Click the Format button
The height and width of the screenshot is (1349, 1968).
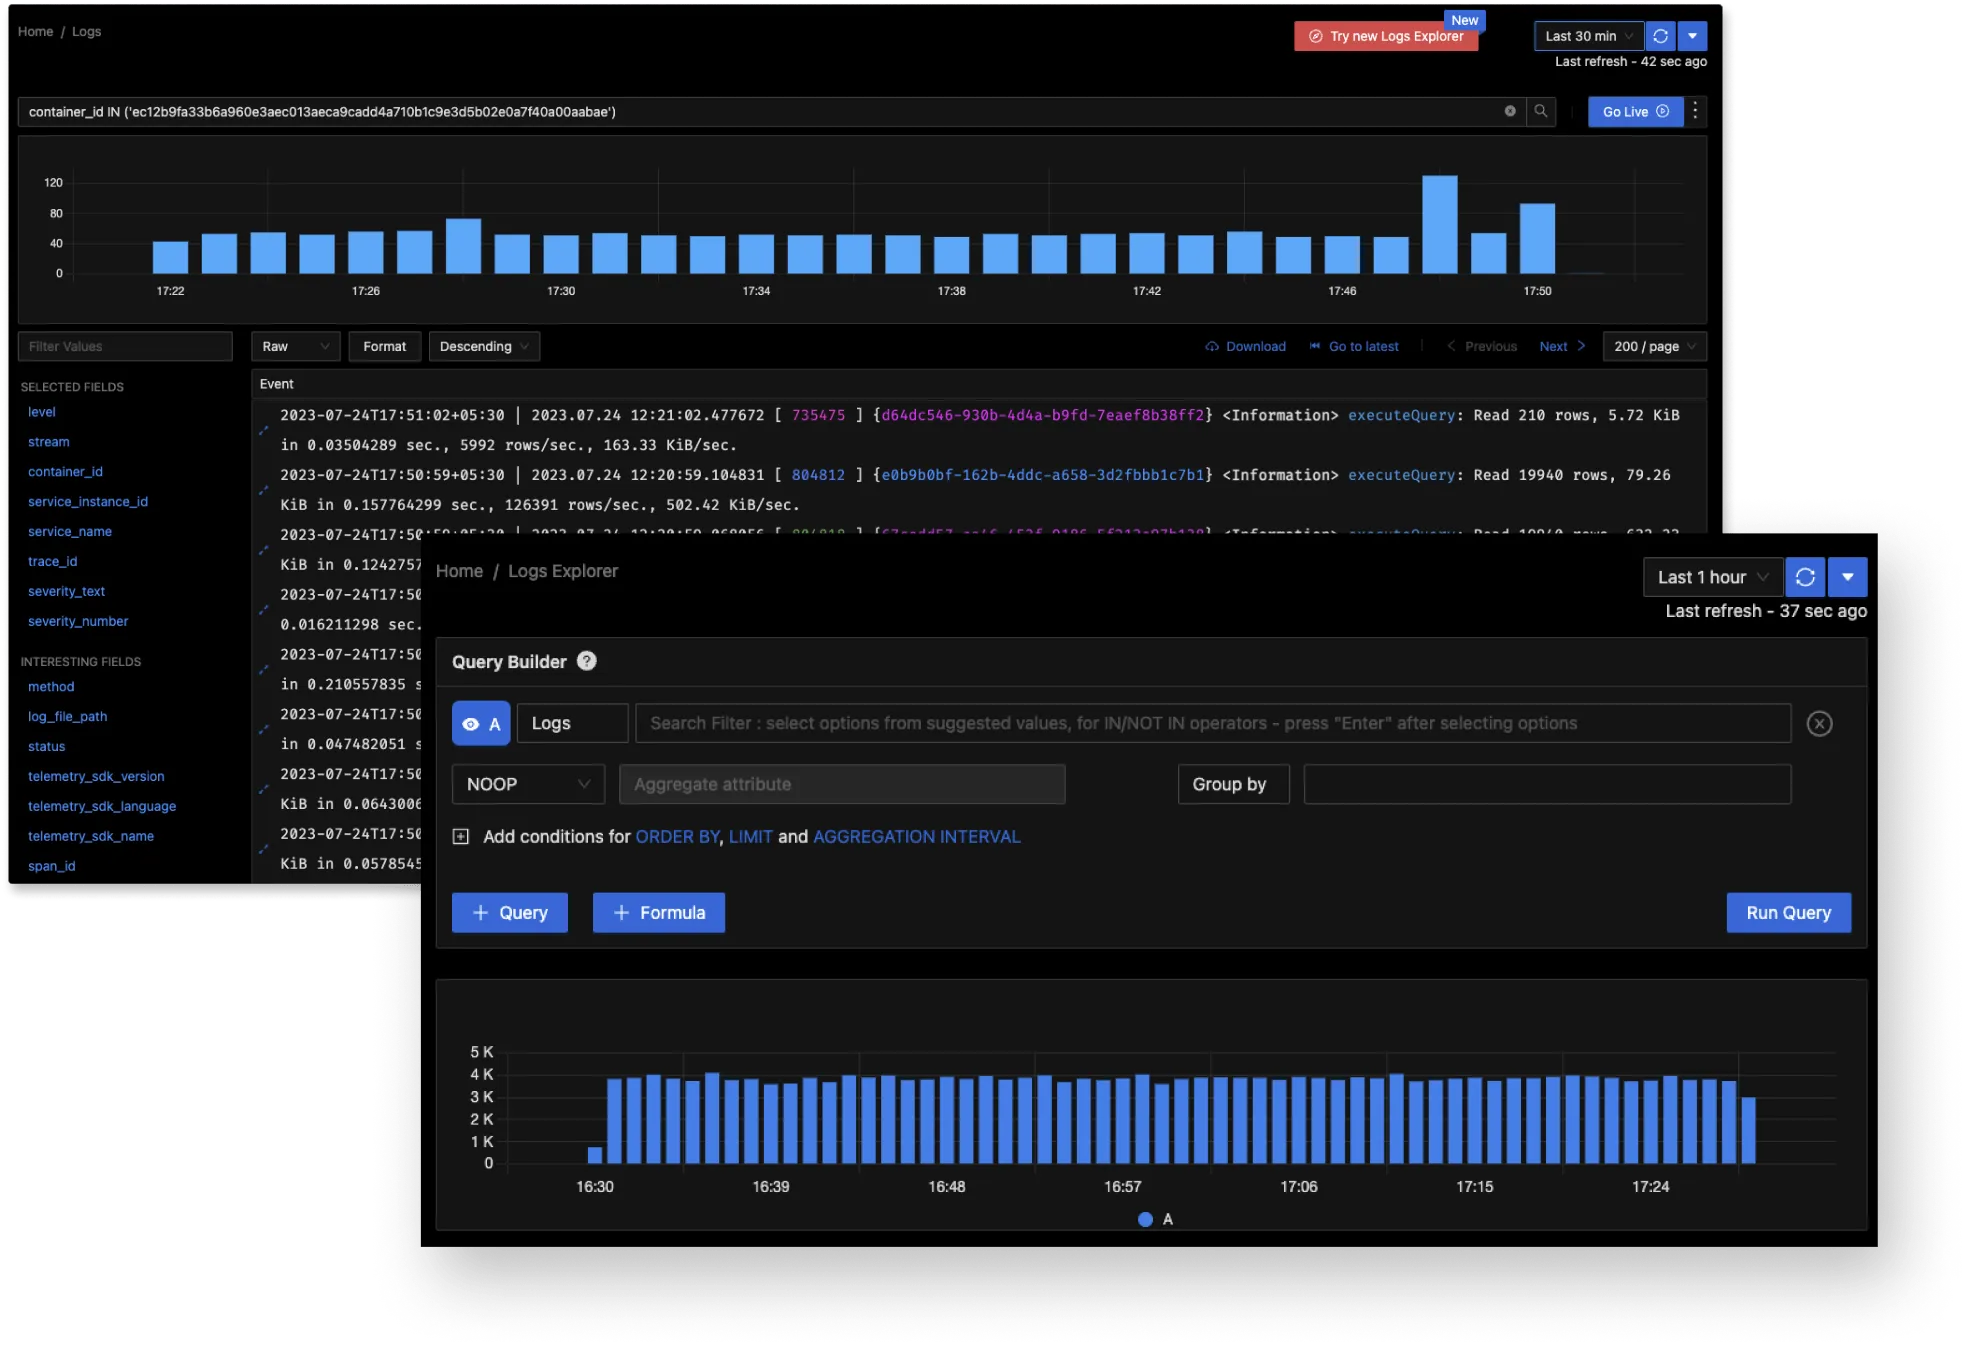(384, 346)
